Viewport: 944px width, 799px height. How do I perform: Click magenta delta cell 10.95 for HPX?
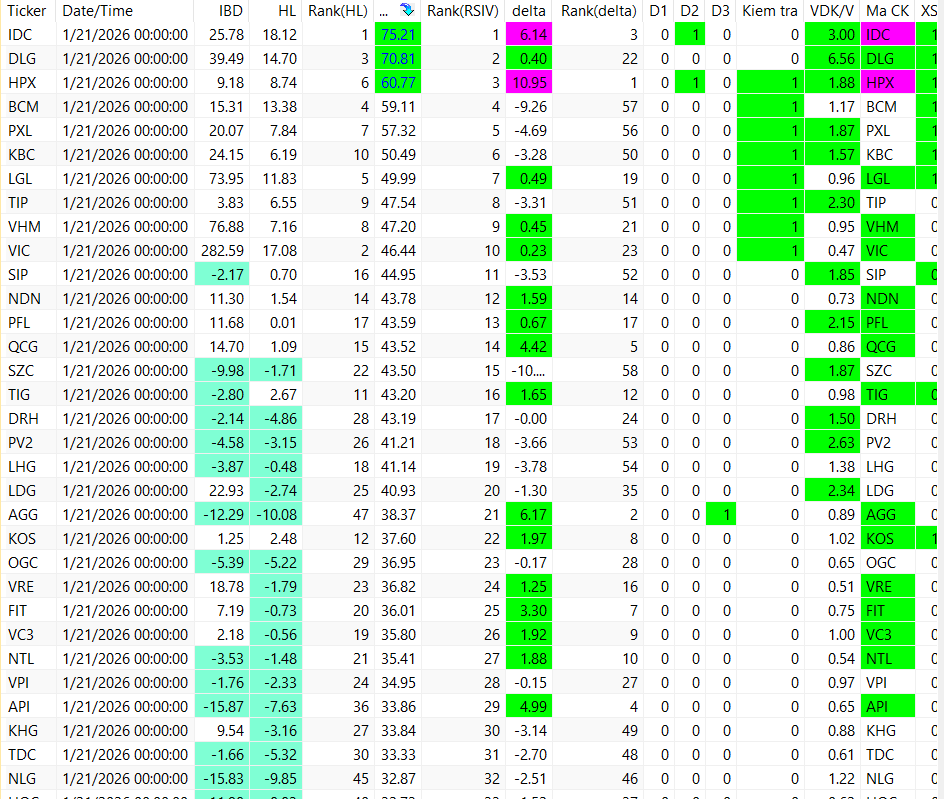(x=529, y=83)
